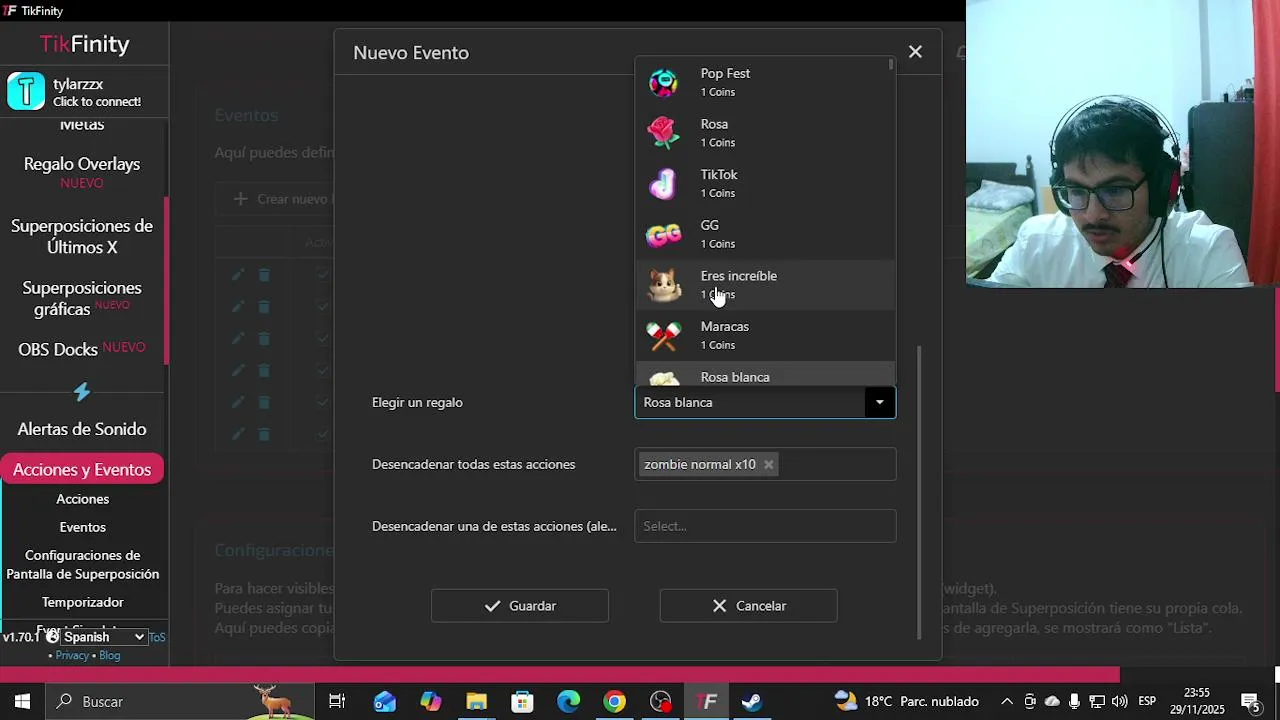
Task: Select Acciones y Eventos section
Action: coord(82,469)
